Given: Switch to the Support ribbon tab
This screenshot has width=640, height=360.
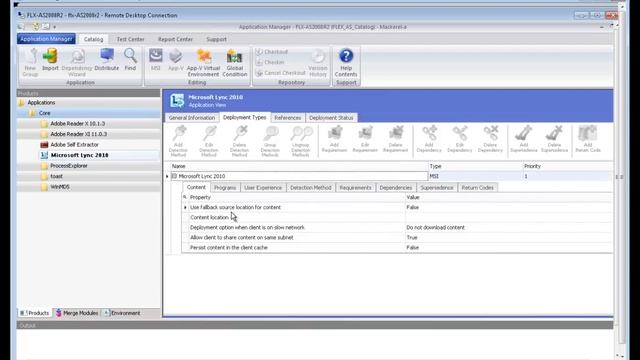Looking at the screenshot, I should click(216, 39).
